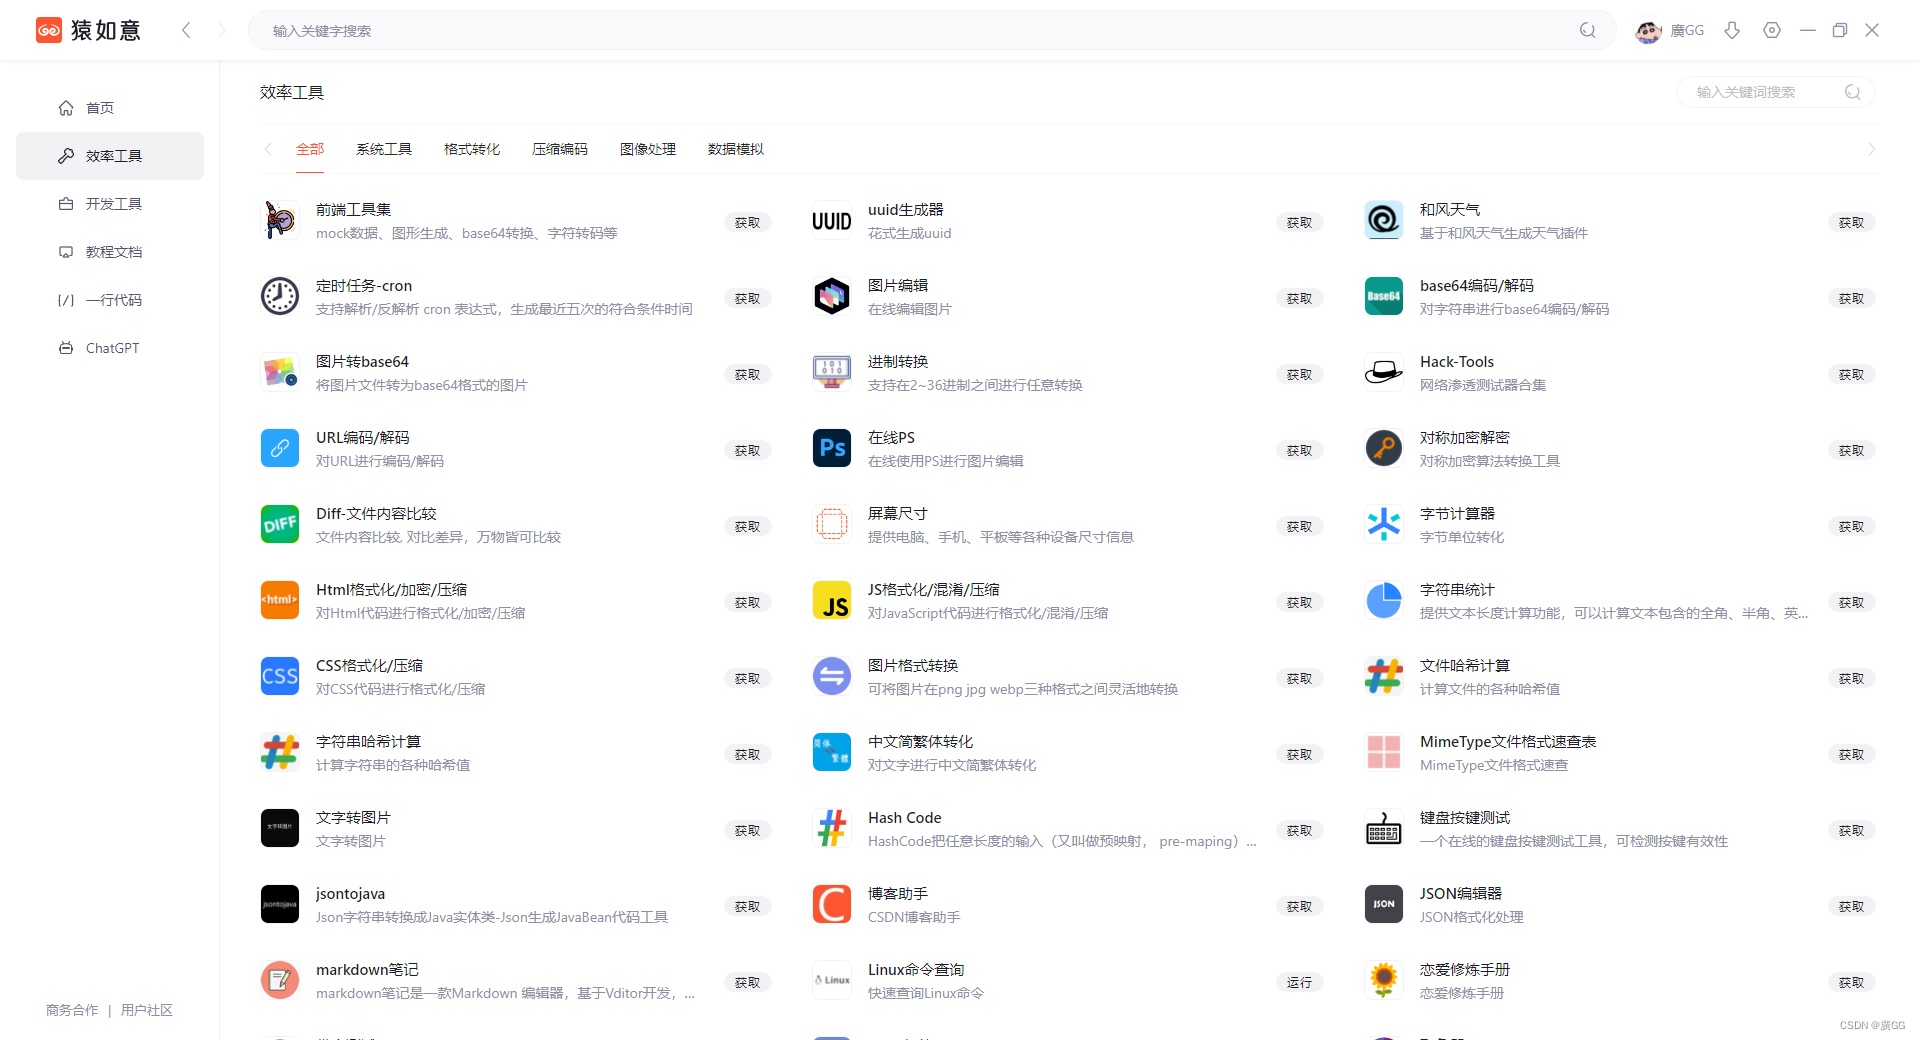The height and width of the screenshot is (1040, 1920).
Task: Click 运行 for Linux命令查询
Action: pyautogui.click(x=1300, y=982)
